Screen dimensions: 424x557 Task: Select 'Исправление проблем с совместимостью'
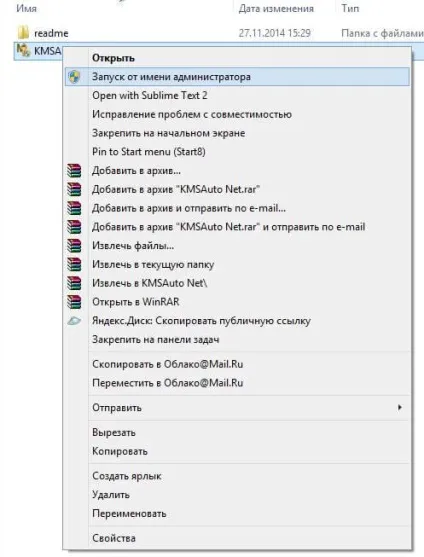[x=237, y=114]
